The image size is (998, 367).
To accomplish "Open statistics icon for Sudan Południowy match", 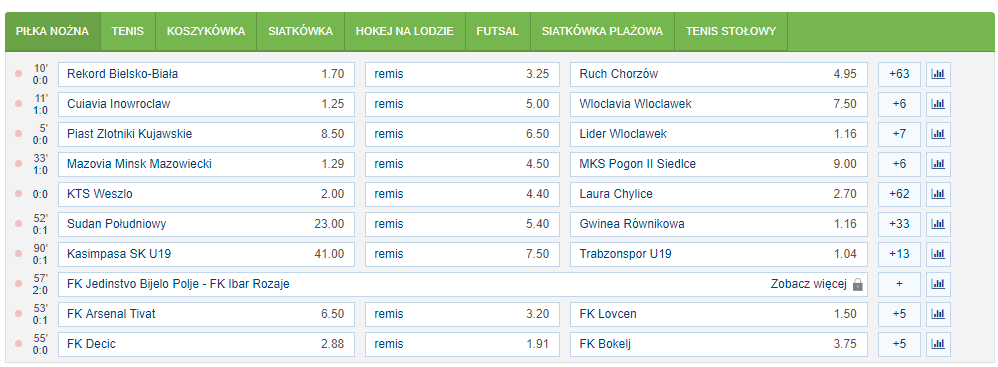I will click(x=938, y=224).
